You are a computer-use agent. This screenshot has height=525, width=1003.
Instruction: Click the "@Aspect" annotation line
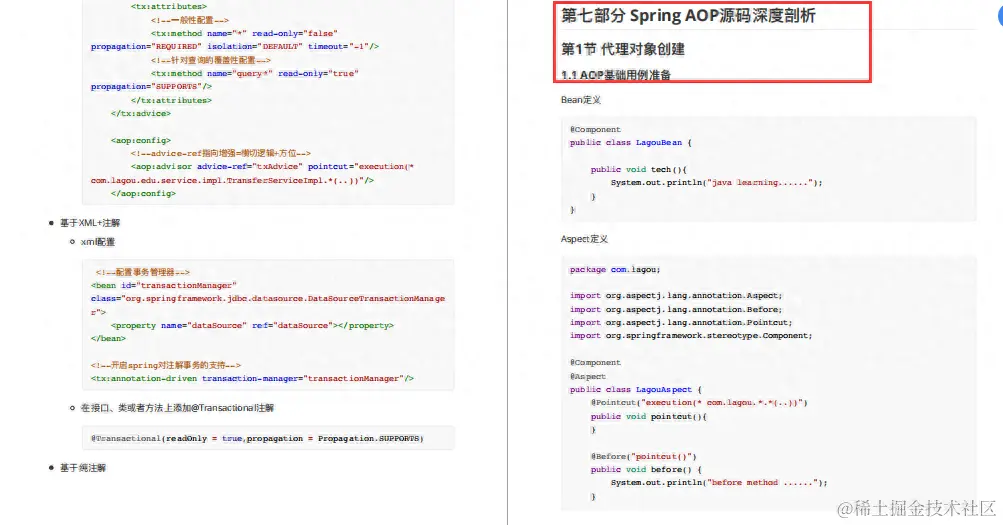coord(587,377)
